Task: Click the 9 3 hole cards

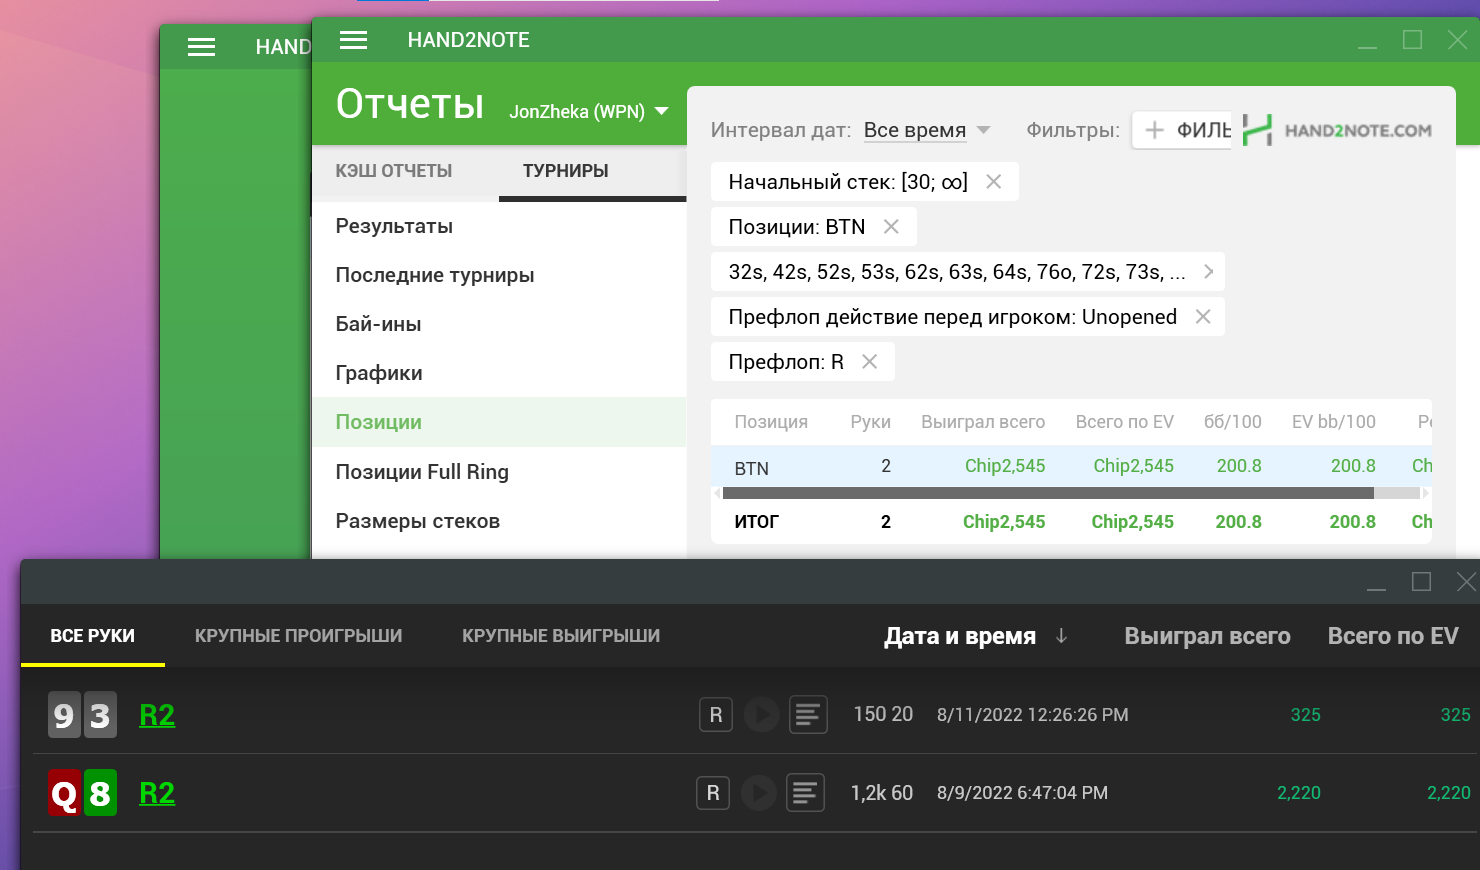Action: tap(82, 715)
